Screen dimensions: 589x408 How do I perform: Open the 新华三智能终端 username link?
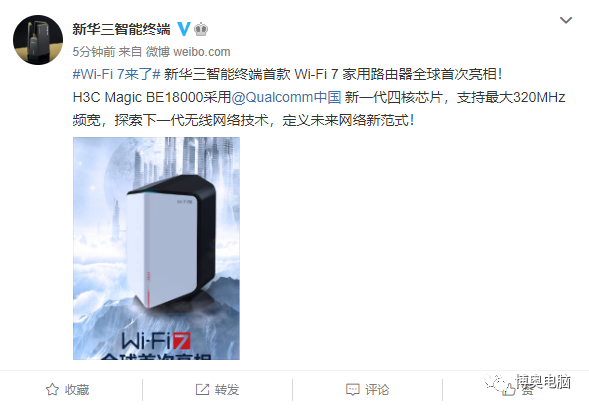[x=121, y=29]
